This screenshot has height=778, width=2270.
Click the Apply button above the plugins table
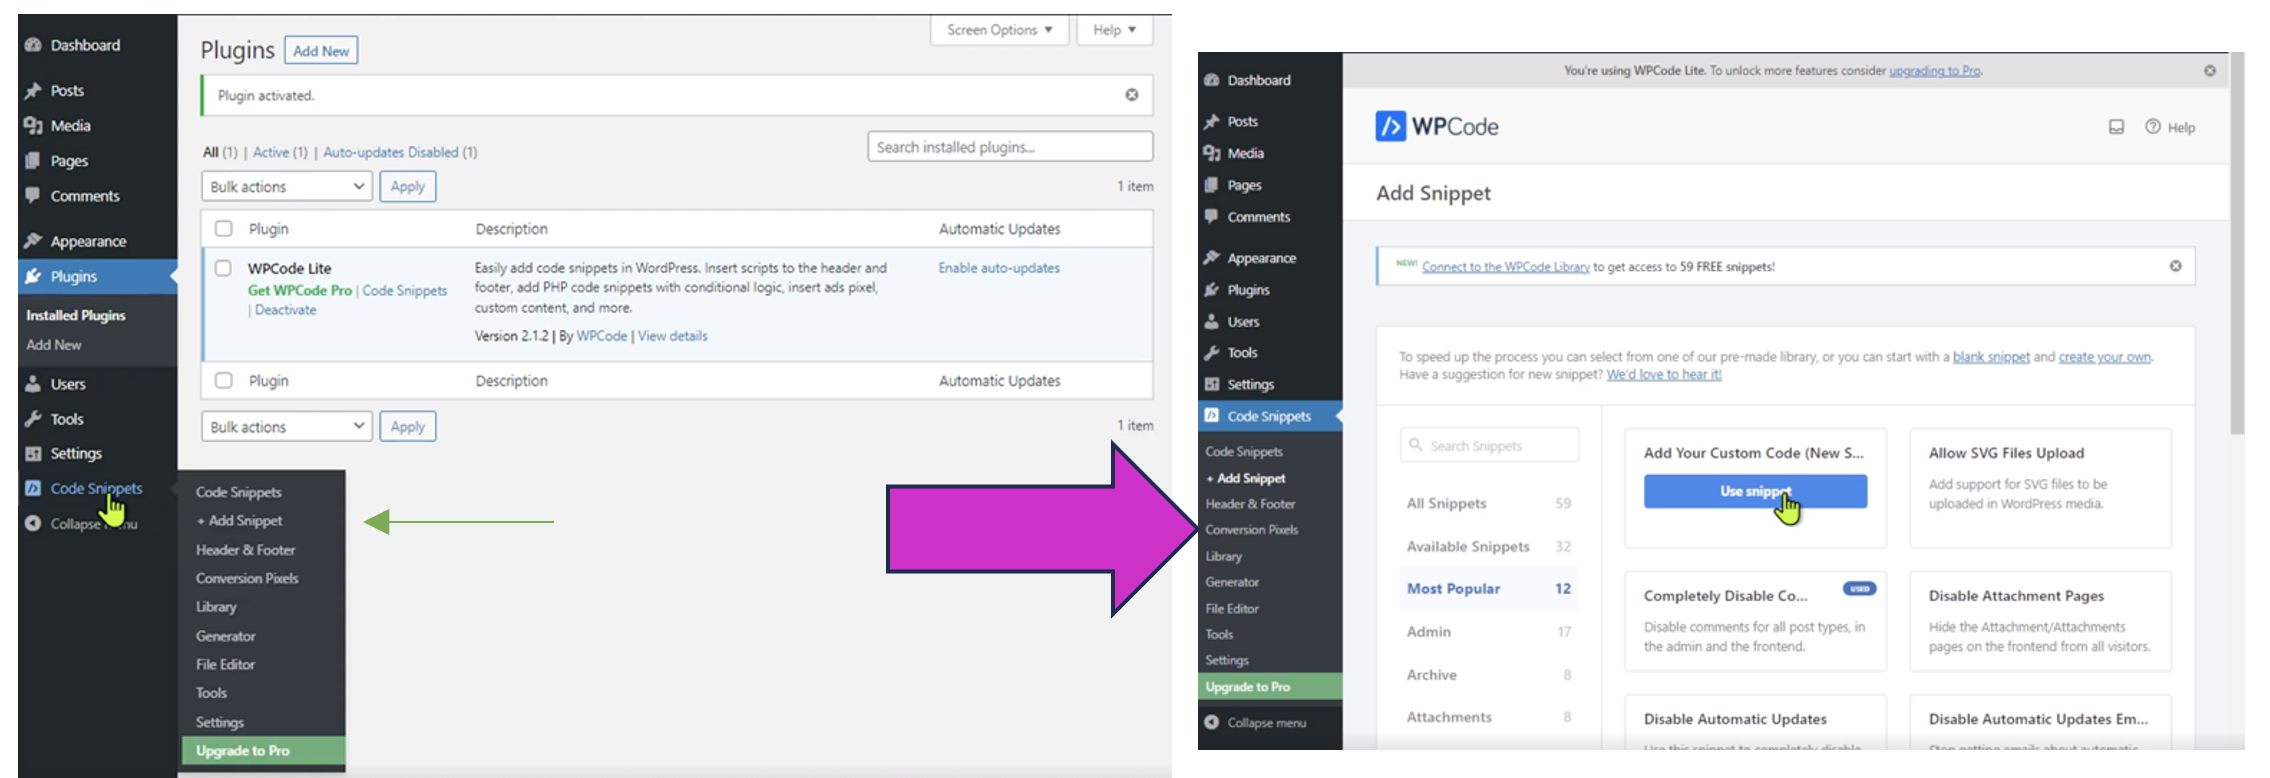[x=408, y=186]
